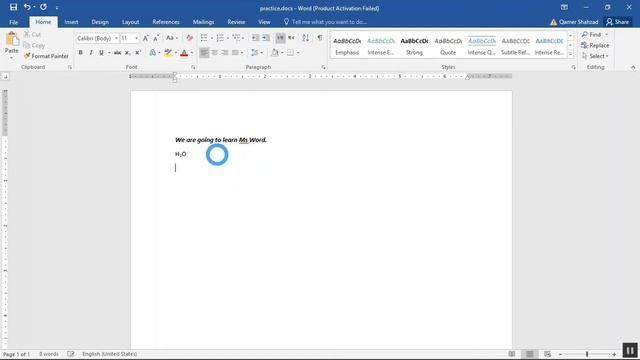Apply the Strong style
This screenshot has width=640, height=360.
click(414, 46)
